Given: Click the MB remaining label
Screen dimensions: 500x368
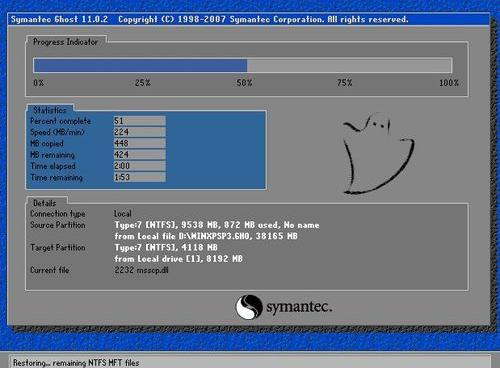Looking at the screenshot, I should [x=52, y=155].
